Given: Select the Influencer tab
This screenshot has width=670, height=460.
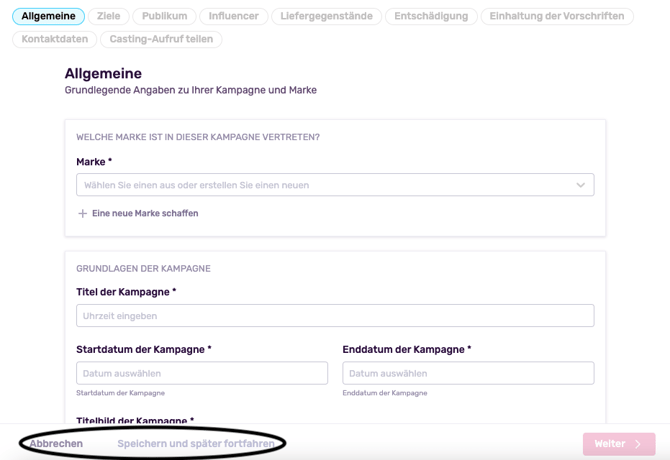Looking at the screenshot, I should 234,16.
